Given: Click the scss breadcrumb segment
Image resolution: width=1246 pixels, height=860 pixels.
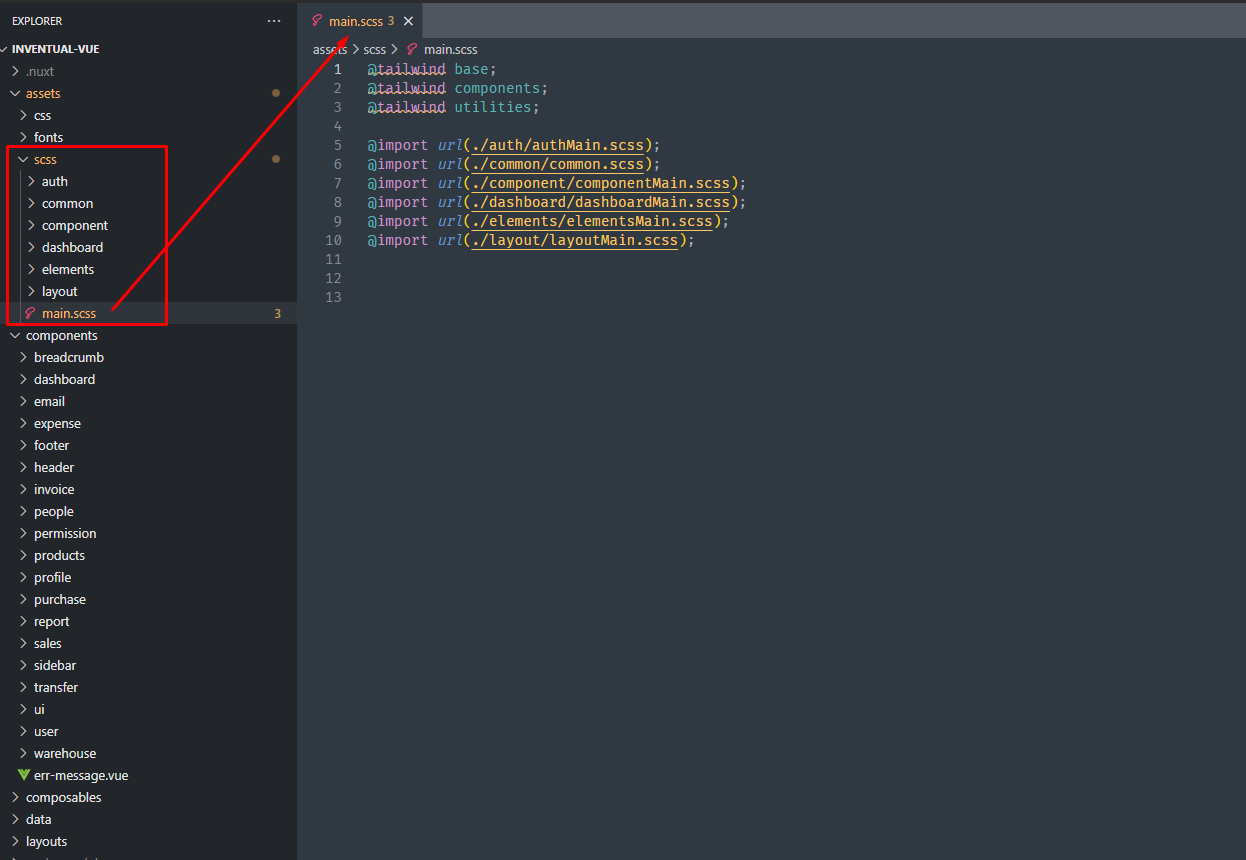Looking at the screenshot, I should 374,49.
